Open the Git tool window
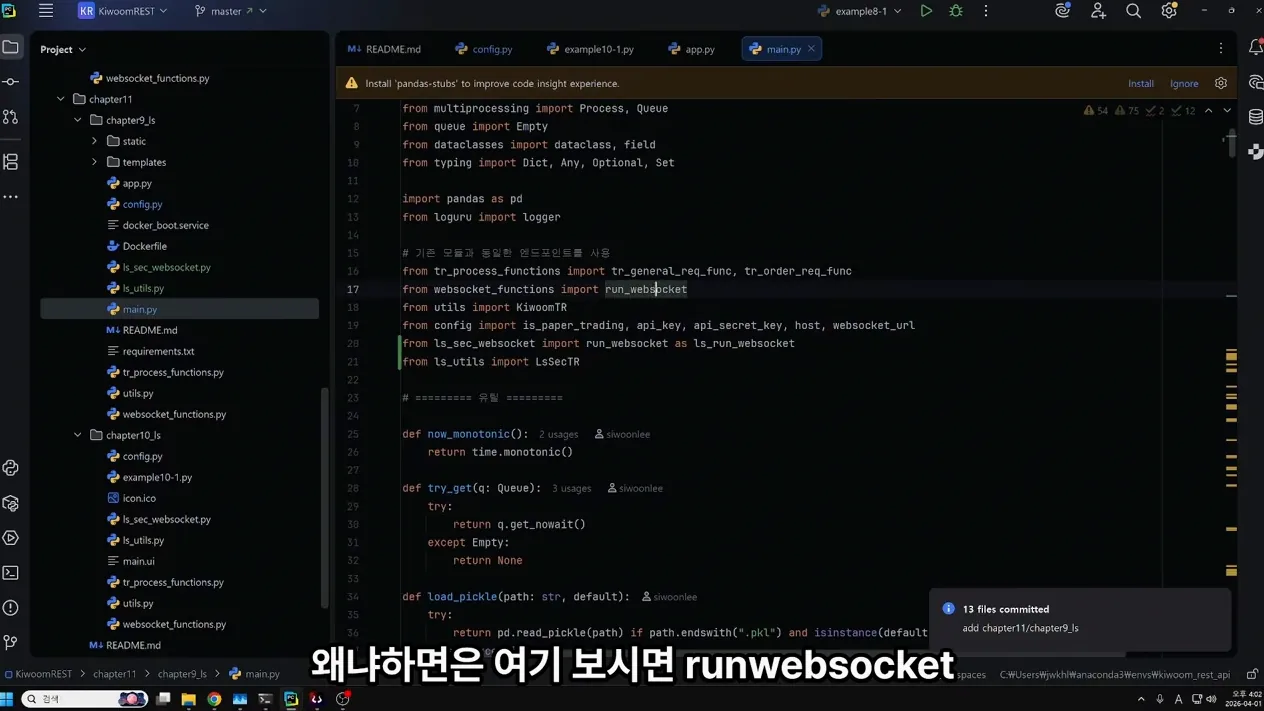The width and height of the screenshot is (1264, 711). click(x=11, y=642)
